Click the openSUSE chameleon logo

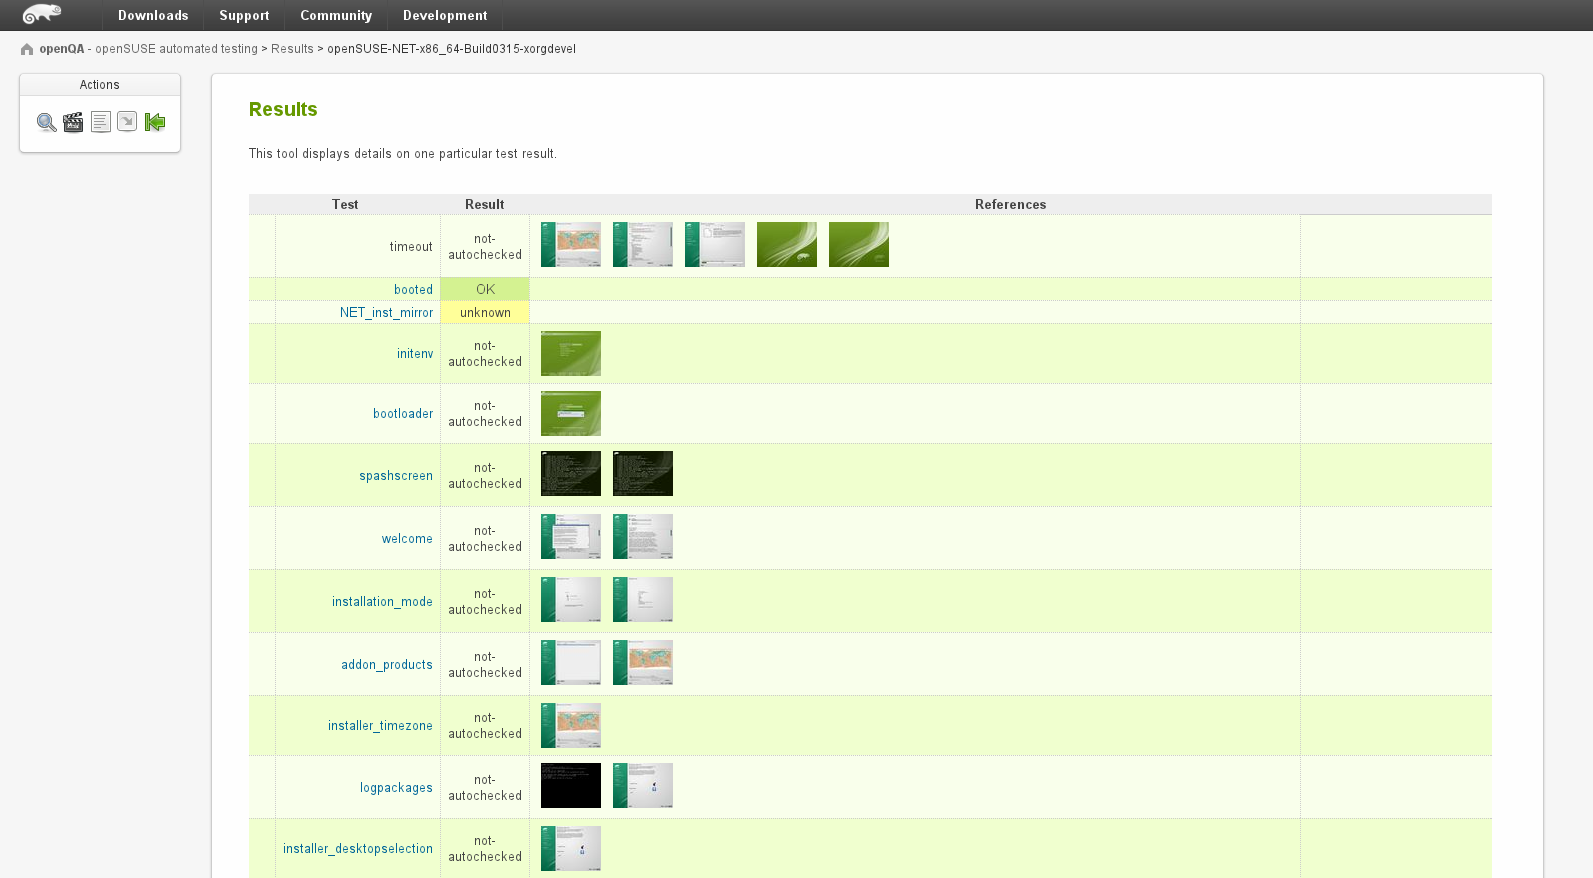click(x=42, y=14)
